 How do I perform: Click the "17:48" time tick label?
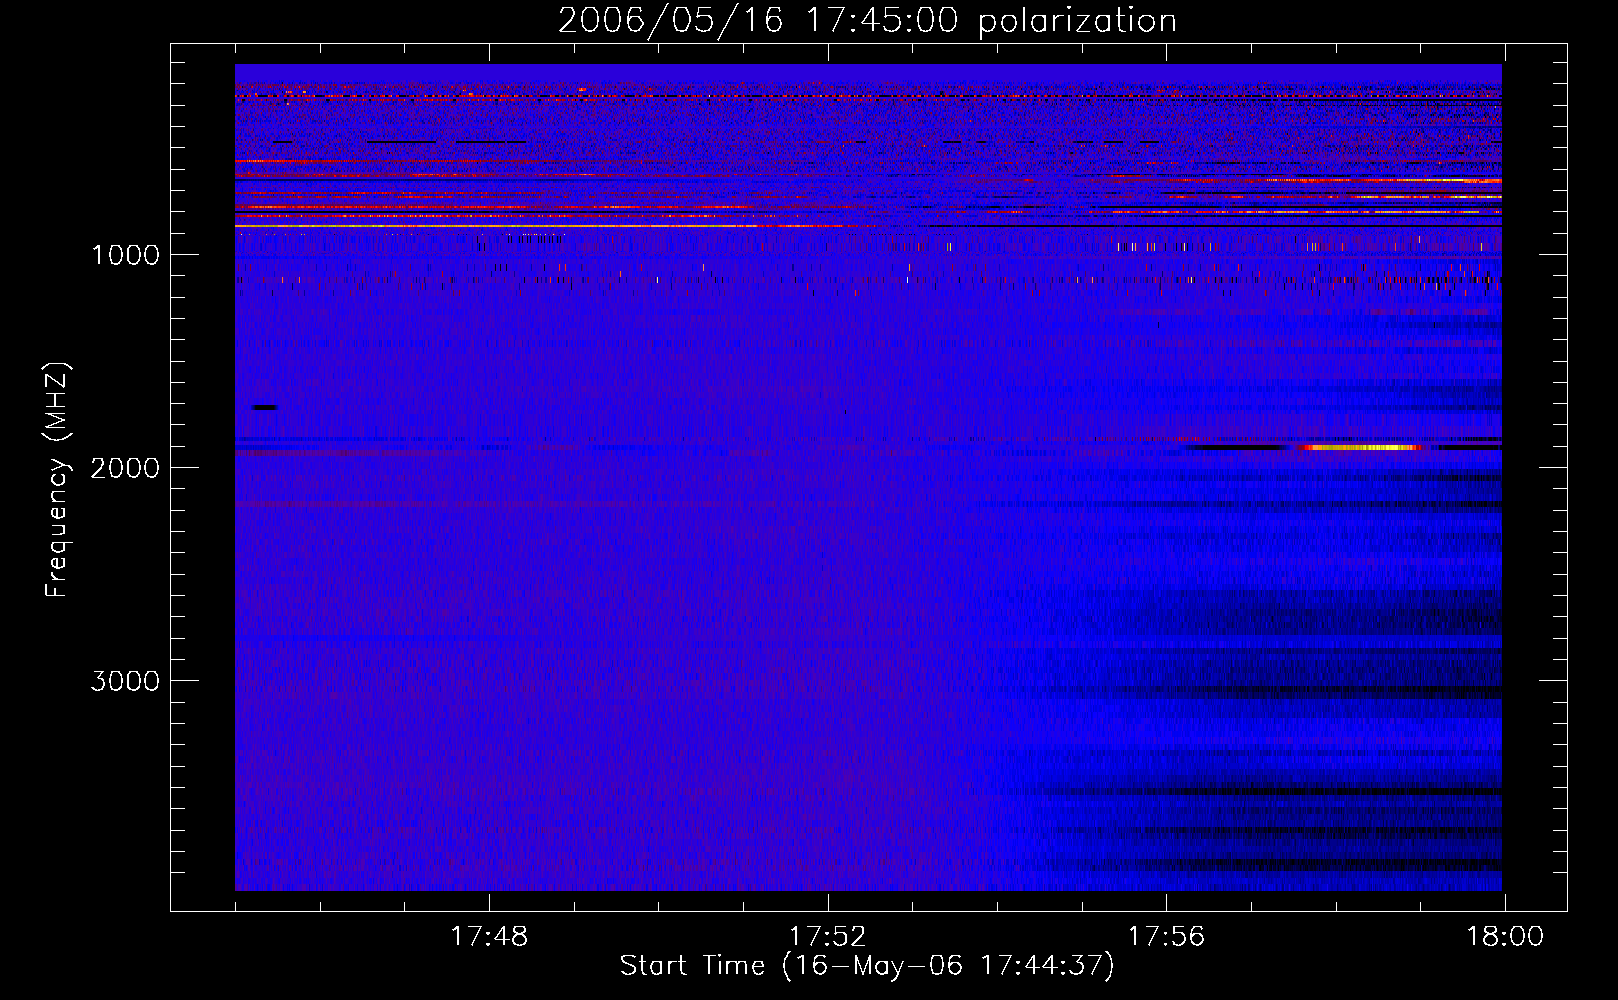point(489,937)
